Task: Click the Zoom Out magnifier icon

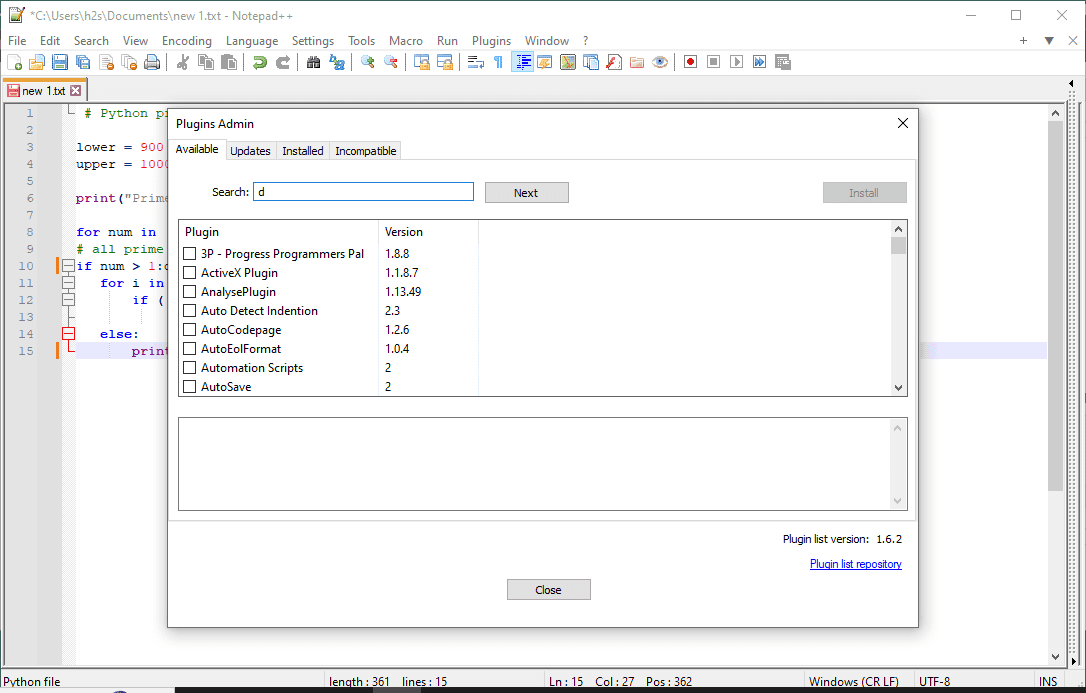Action: click(391, 62)
